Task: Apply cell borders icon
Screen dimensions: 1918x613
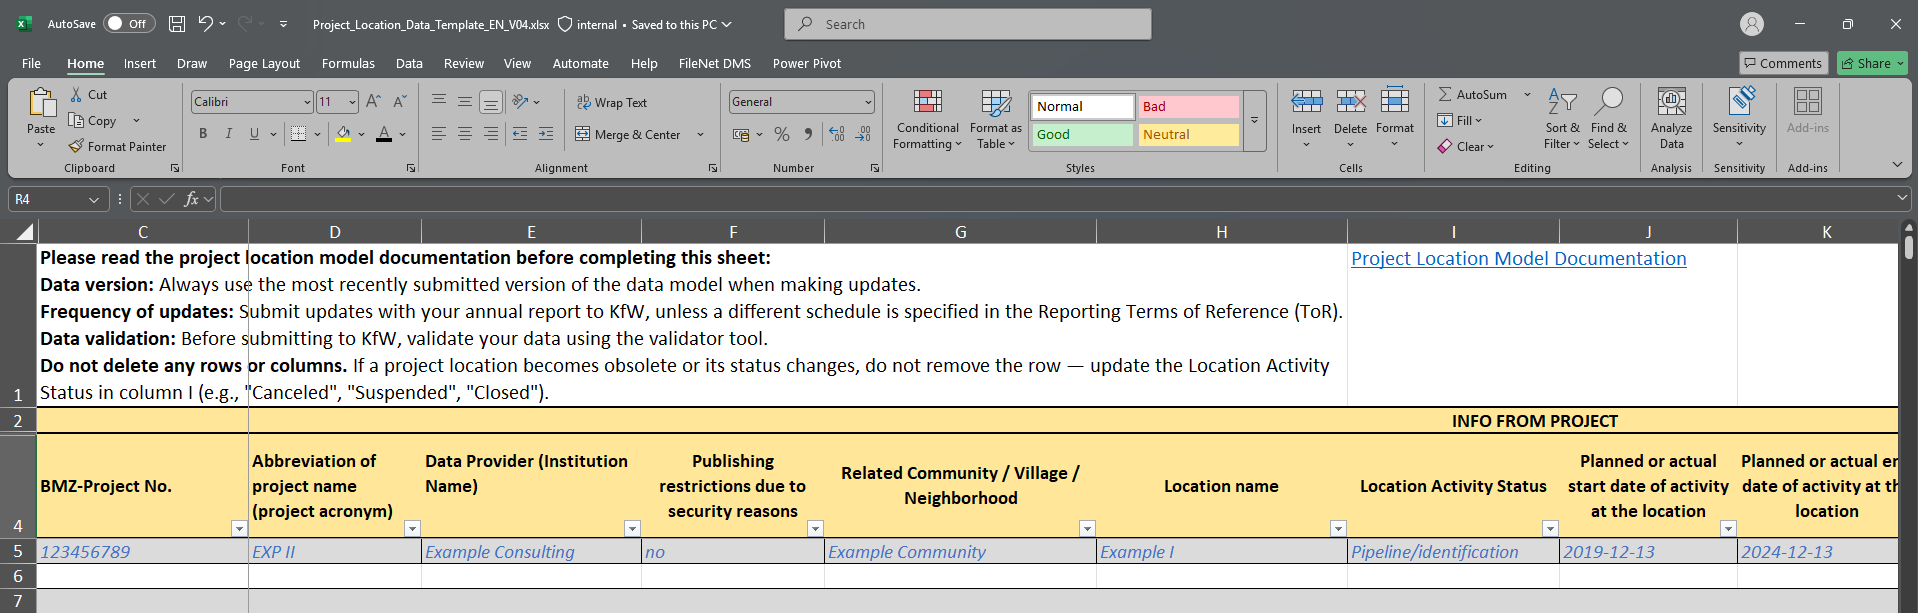Action: click(298, 134)
